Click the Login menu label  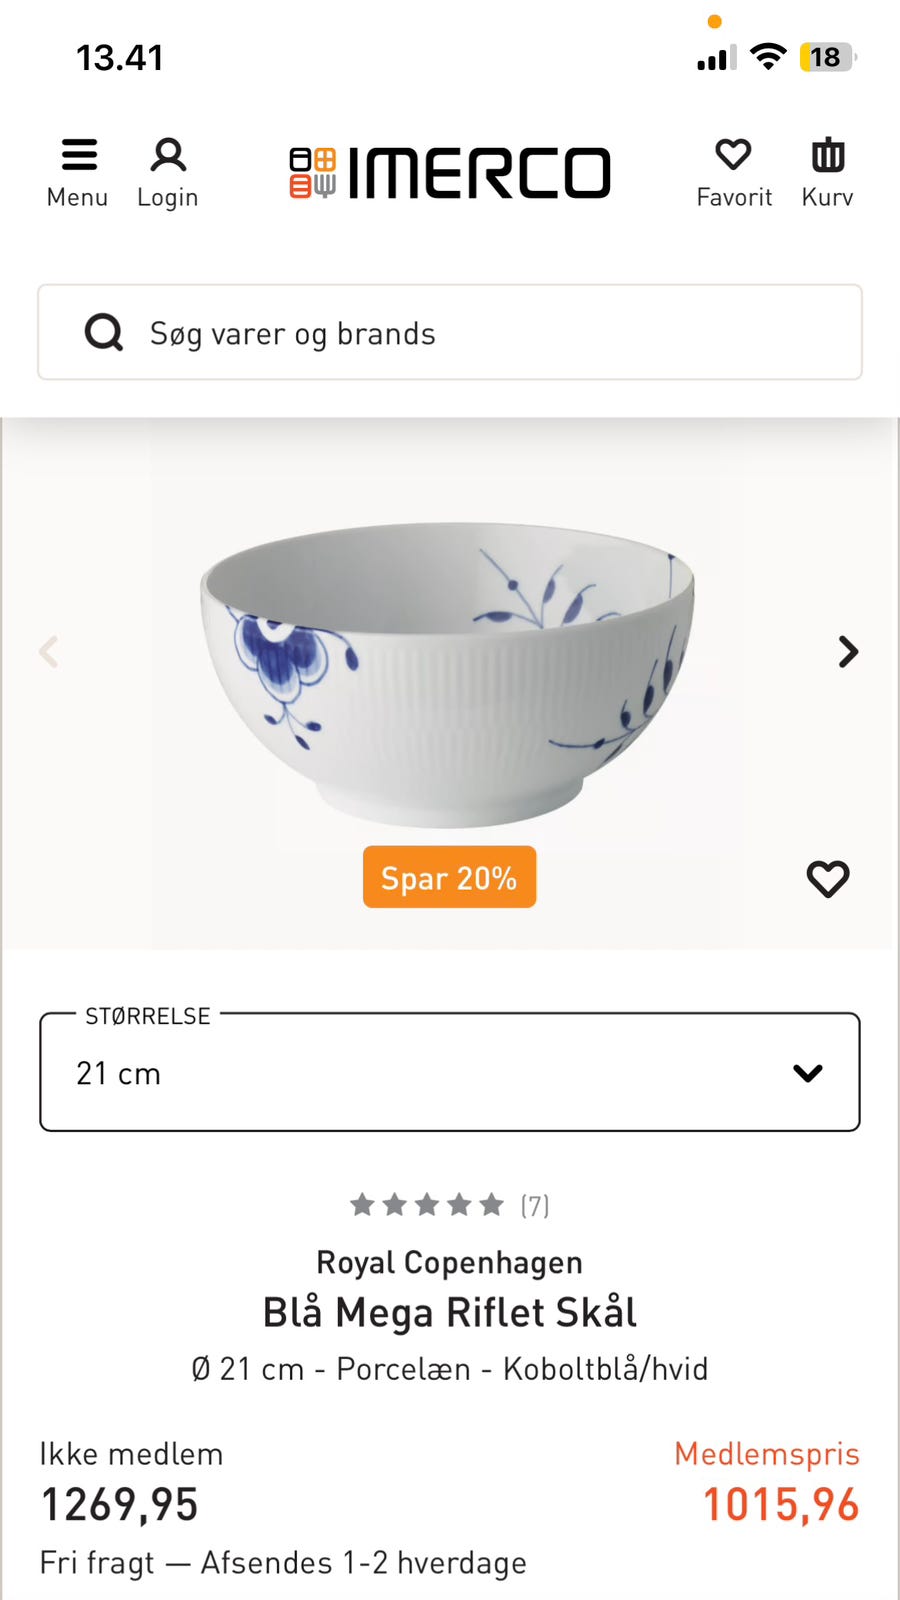click(x=167, y=197)
